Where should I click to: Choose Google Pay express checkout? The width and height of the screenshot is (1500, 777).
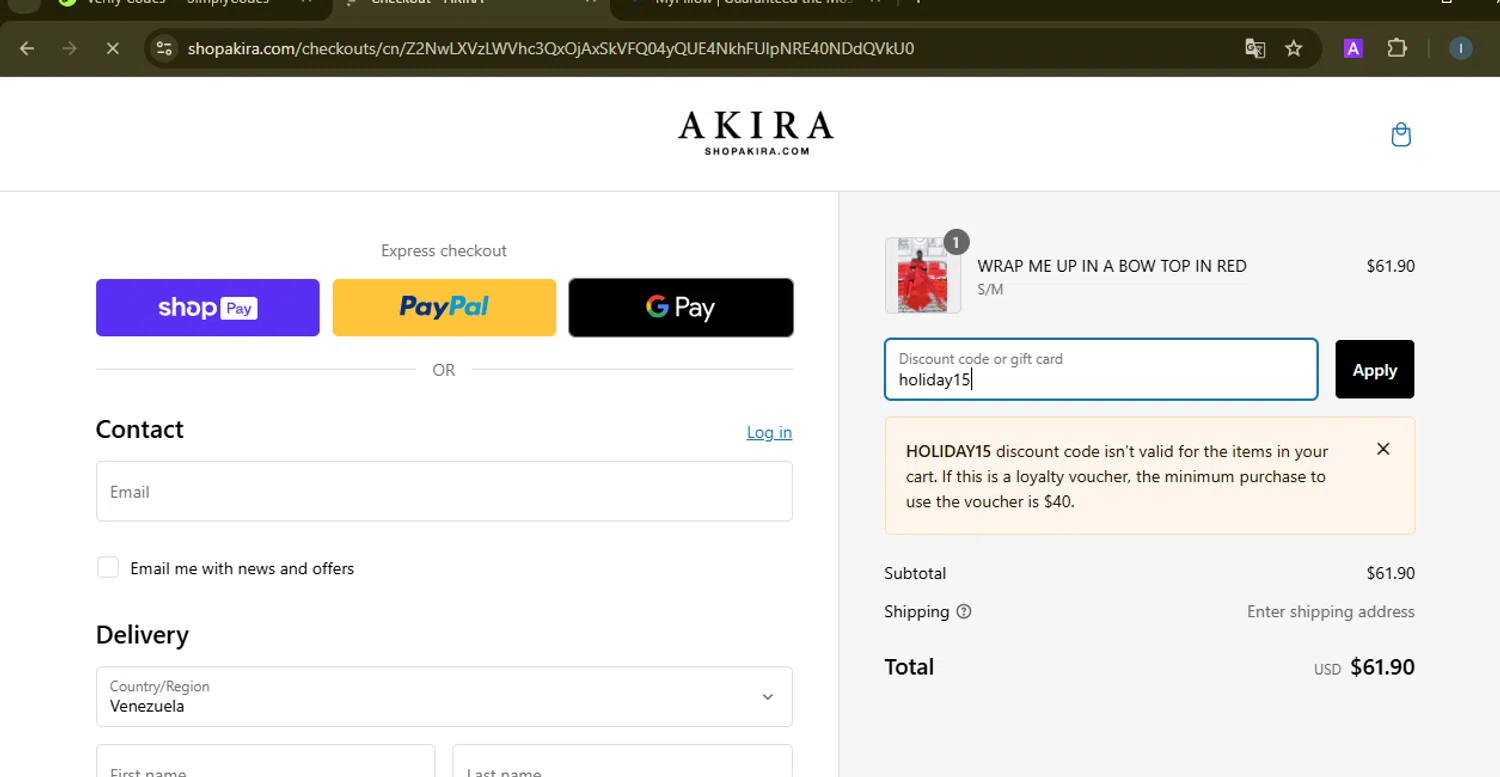pos(681,307)
